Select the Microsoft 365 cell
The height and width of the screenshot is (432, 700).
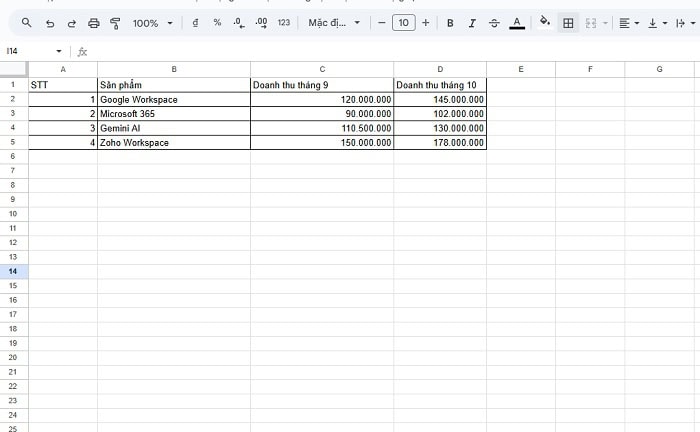point(174,114)
